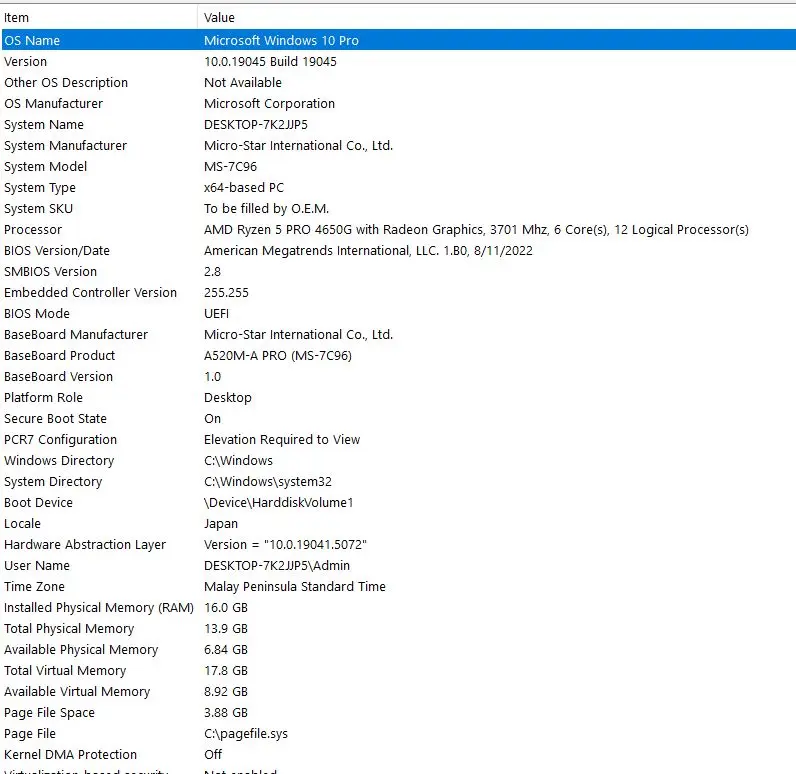Viewport: 796px width, 774px height.
Task: Select the Embedded Controller Version row
Action: tap(398, 292)
